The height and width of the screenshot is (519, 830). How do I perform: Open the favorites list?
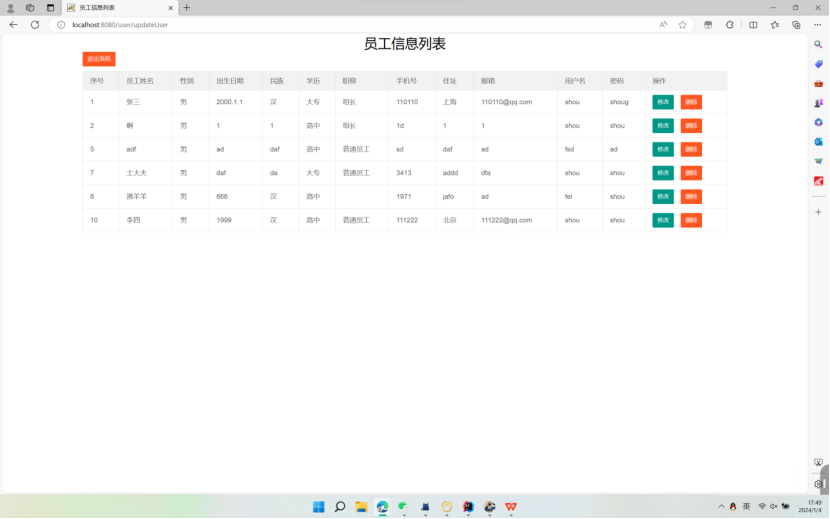pyautogui.click(x=774, y=25)
